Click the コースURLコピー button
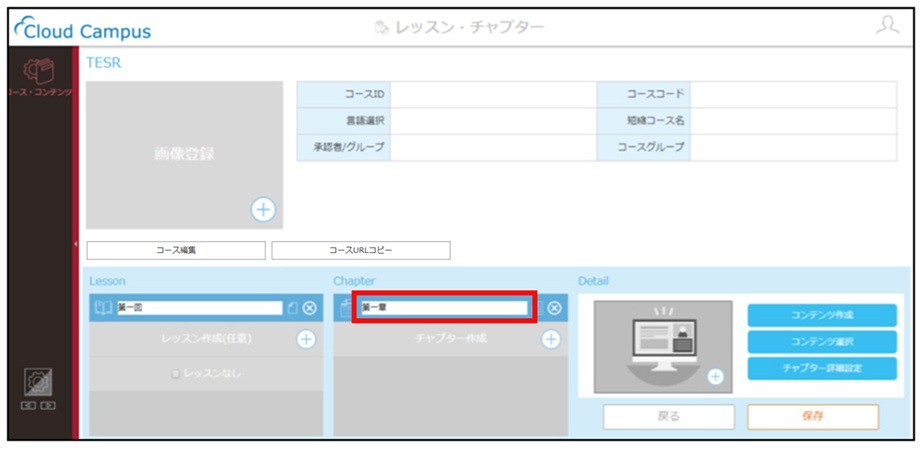Image resolution: width=923 pixels, height=449 pixels. coord(361,250)
